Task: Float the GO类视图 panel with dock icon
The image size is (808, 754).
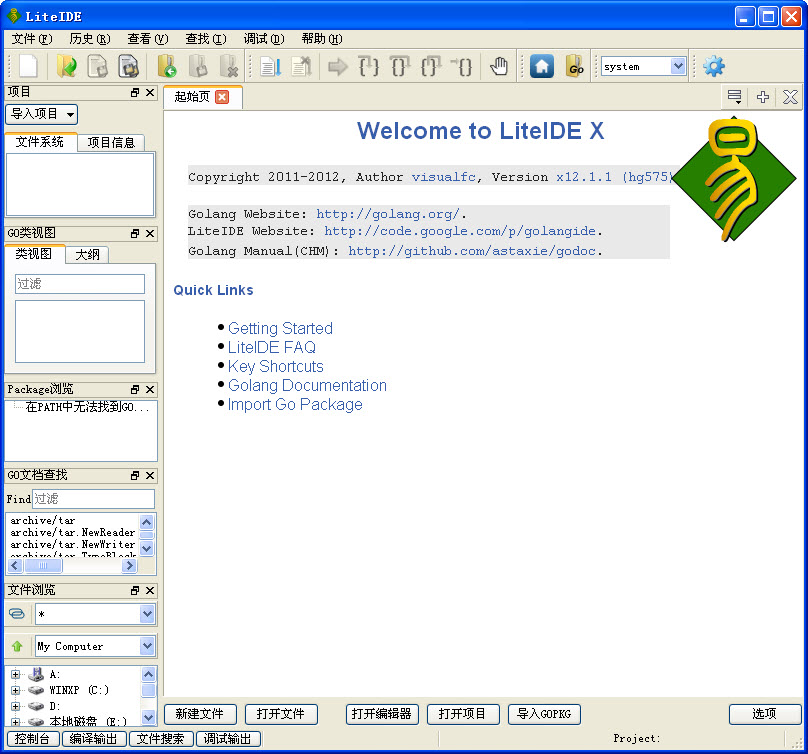Action: coord(135,233)
